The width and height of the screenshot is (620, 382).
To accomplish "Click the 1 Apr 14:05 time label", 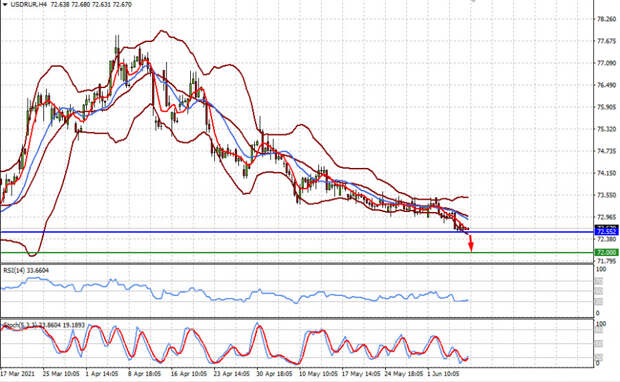I will [102, 374].
